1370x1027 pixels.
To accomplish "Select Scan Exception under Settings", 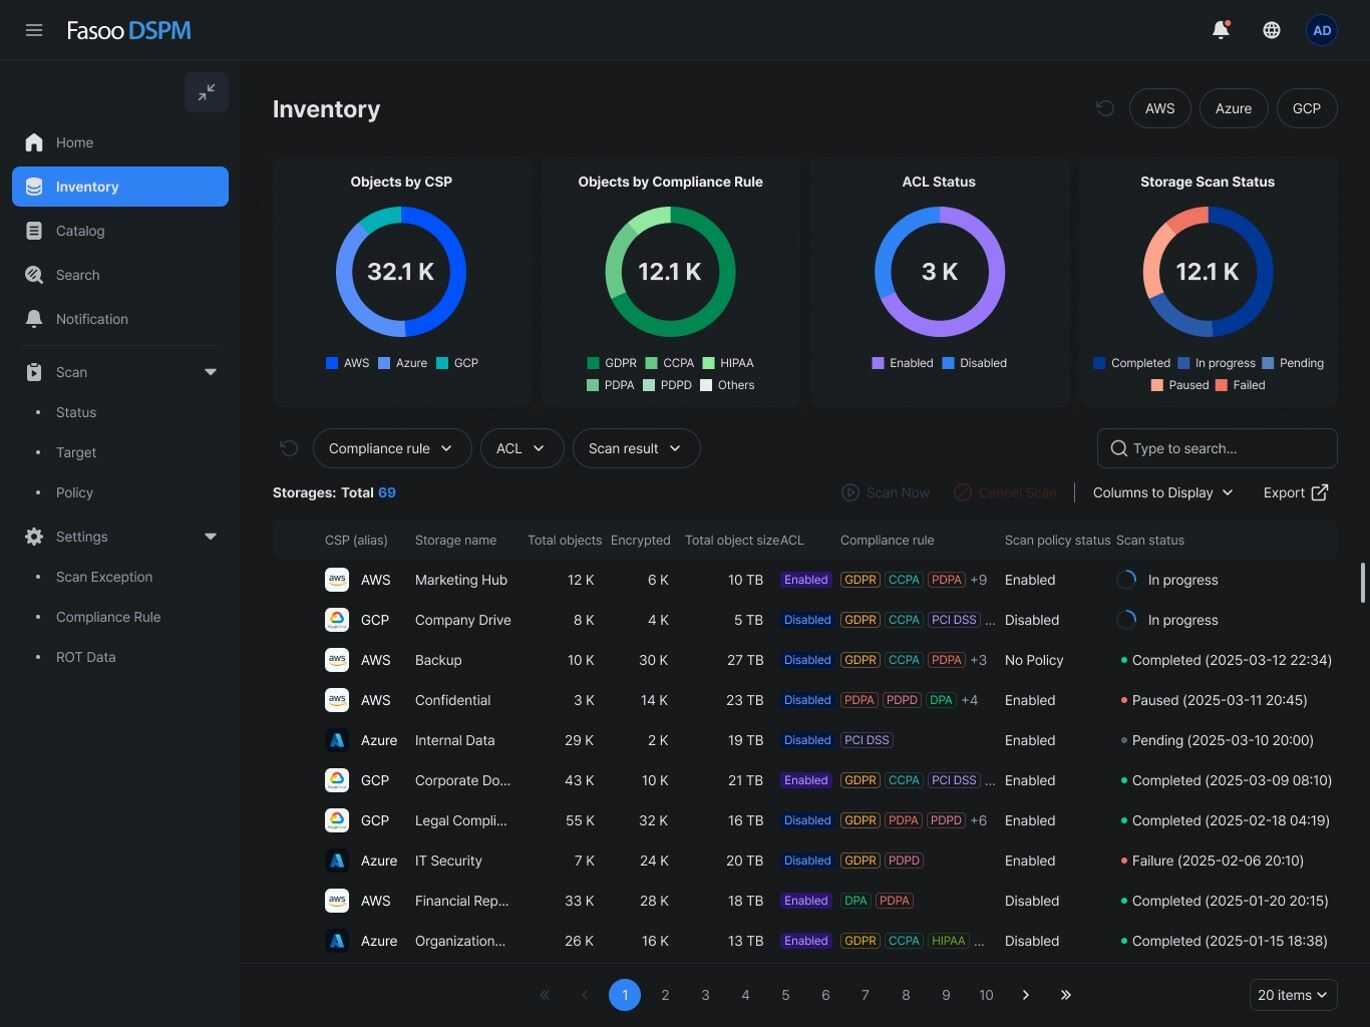I will pos(104,576).
